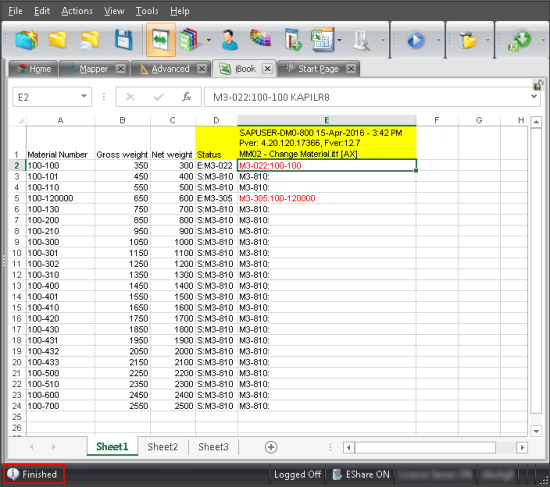Open the File menu
Viewport: 550px width, 487px height.
click(15, 11)
